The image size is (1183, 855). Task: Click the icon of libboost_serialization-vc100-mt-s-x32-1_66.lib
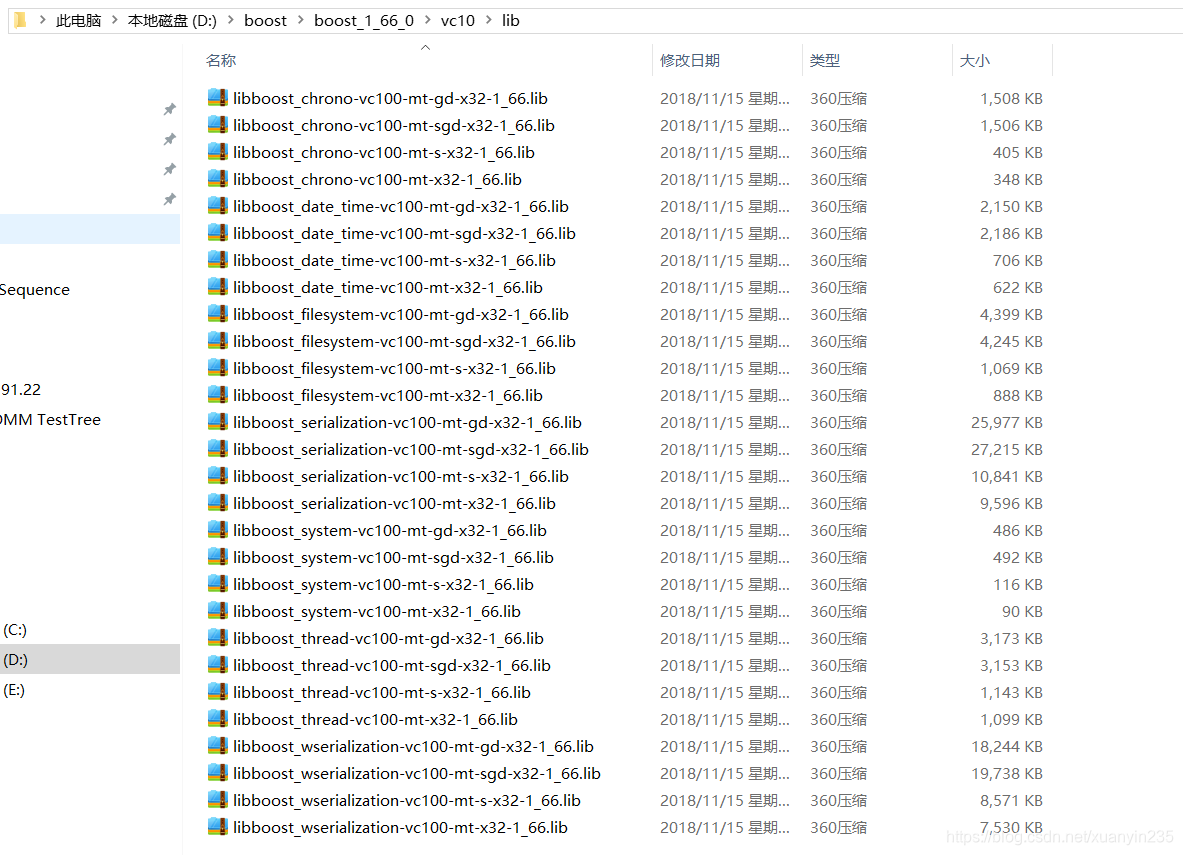(217, 476)
